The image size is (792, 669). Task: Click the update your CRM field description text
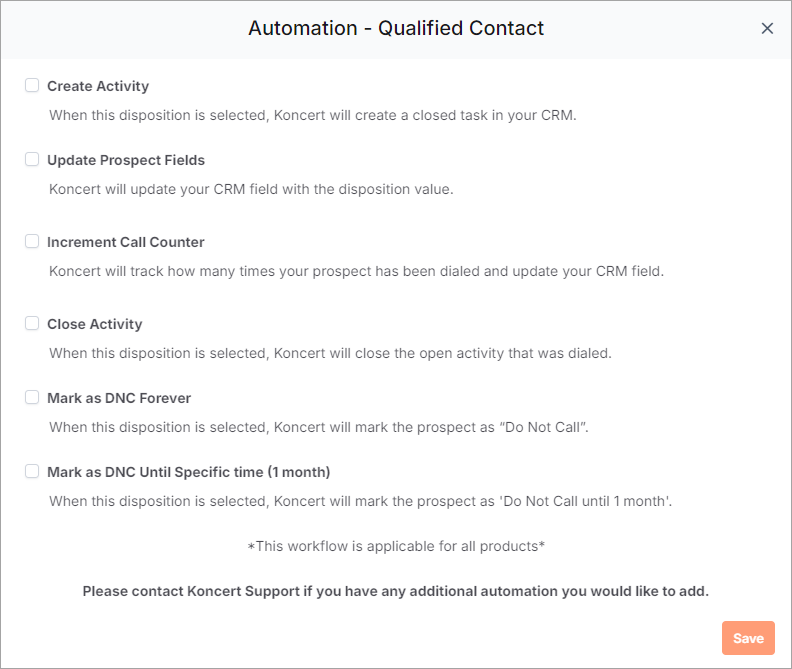point(251,189)
